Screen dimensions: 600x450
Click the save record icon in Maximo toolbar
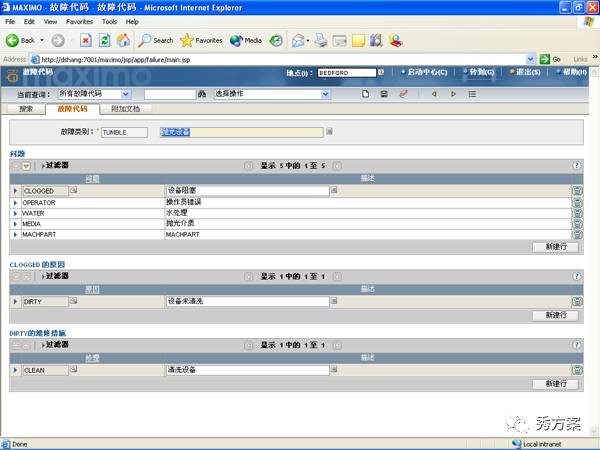click(x=386, y=94)
